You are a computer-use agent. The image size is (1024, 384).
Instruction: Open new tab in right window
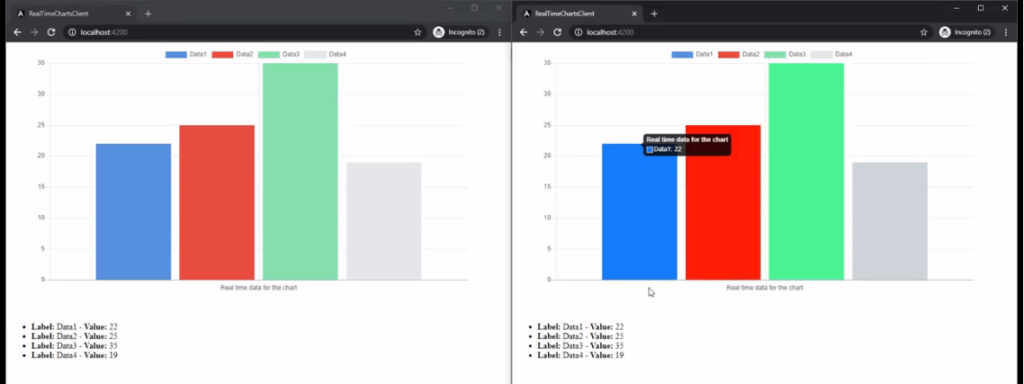(654, 14)
